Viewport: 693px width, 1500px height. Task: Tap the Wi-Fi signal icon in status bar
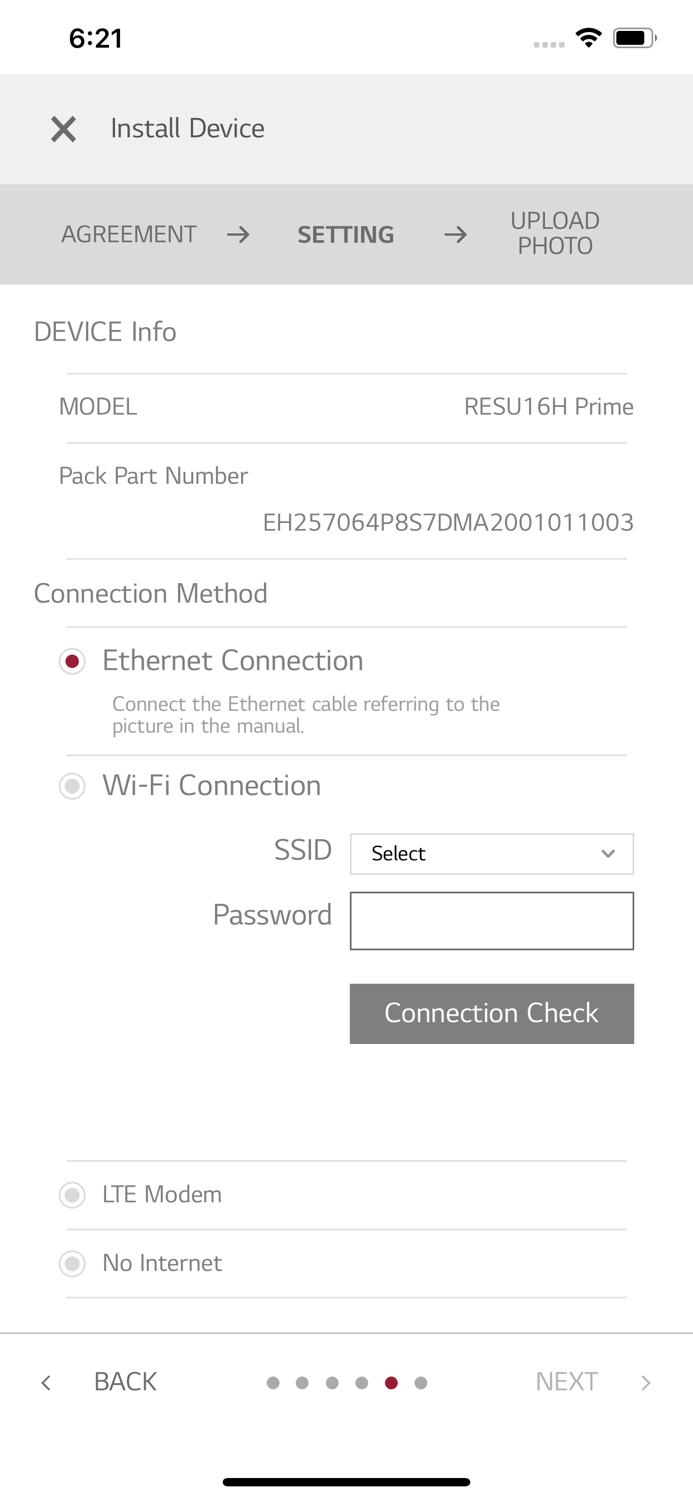[590, 36]
